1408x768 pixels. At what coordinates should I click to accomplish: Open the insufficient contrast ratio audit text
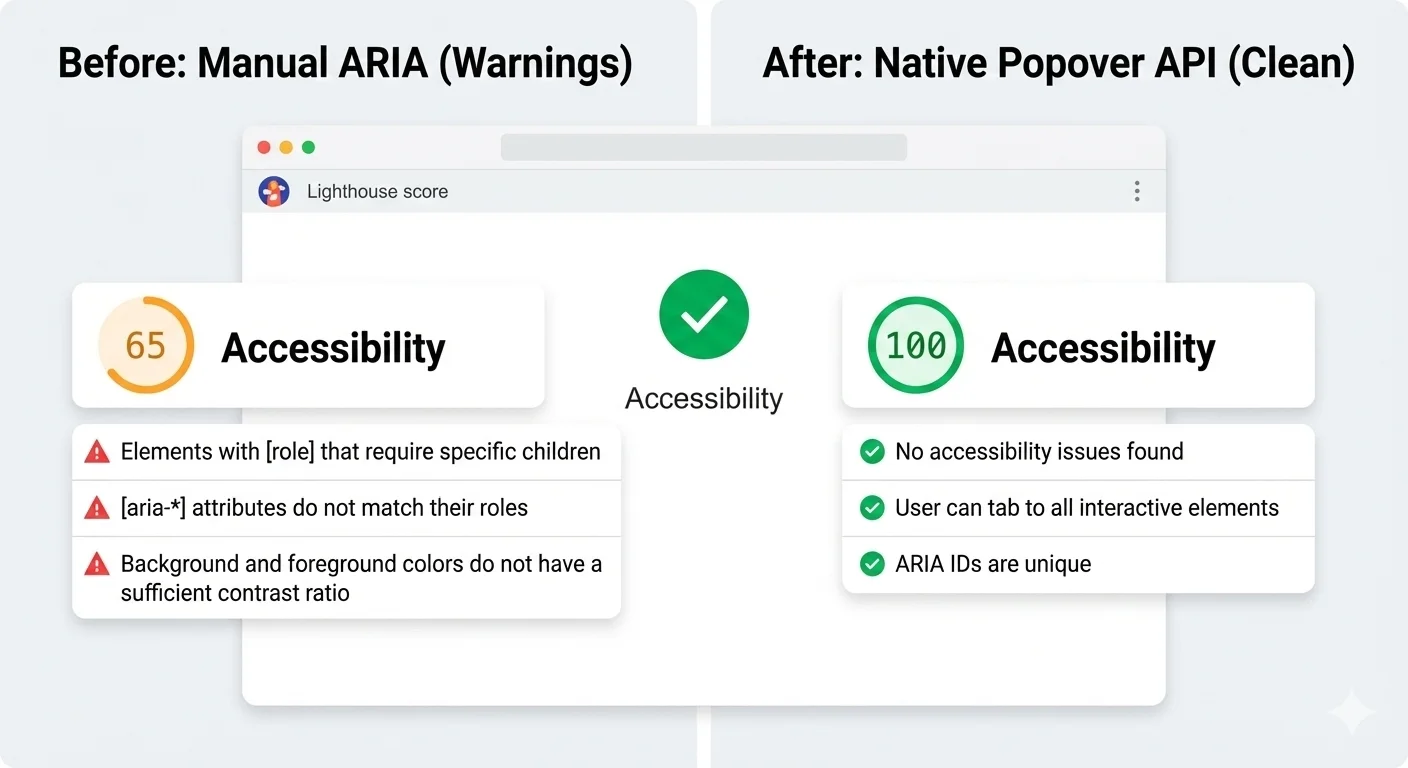pyautogui.click(x=361, y=578)
